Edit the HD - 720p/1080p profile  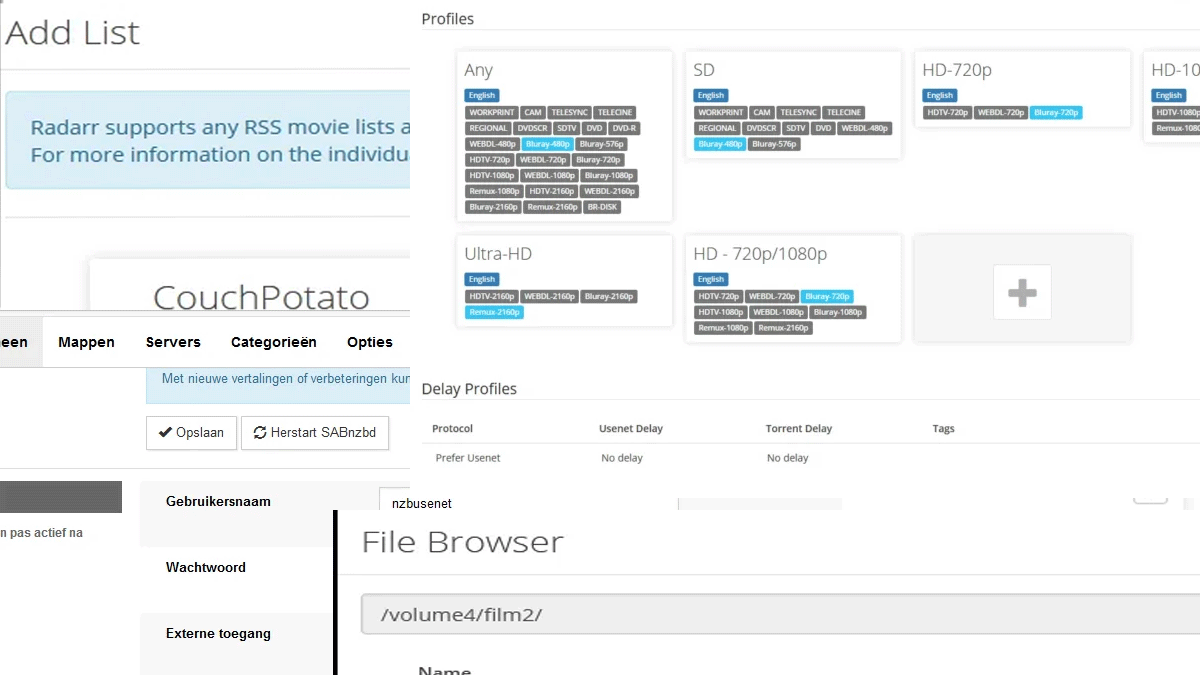760,254
